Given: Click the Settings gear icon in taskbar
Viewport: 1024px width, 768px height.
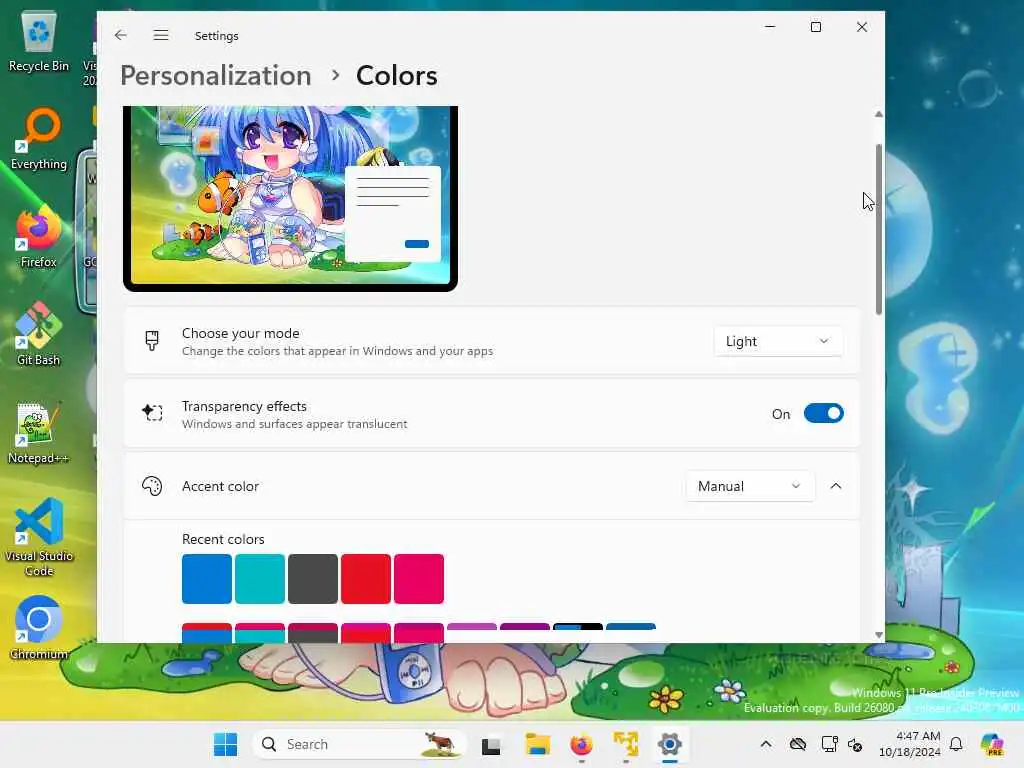Looking at the screenshot, I should [x=670, y=744].
